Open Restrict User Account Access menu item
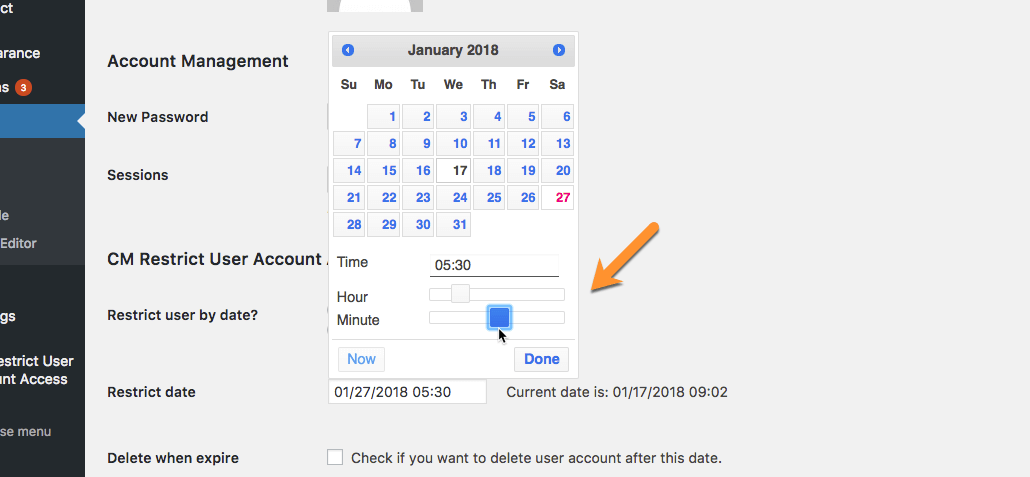This screenshot has width=1030, height=477. [x=34, y=370]
